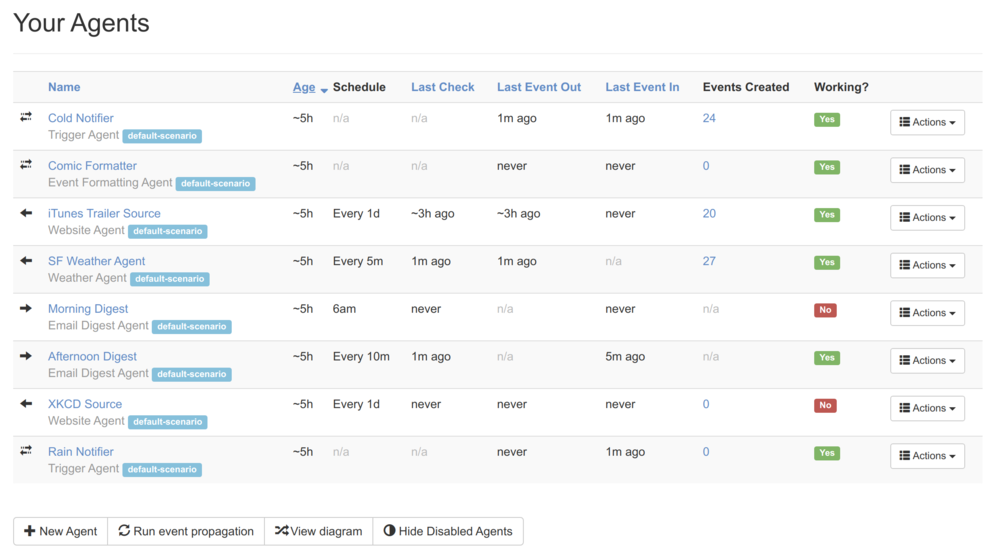Click the right arrow icon beside Morning Digest
Screen dimensions: 1000x560
tap(26, 308)
